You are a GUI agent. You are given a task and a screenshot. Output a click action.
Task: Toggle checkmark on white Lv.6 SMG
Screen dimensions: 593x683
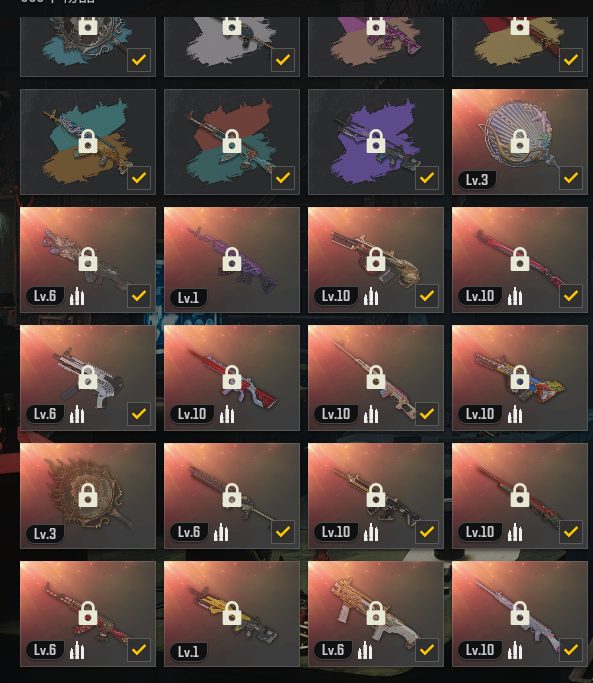click(139, 414)
